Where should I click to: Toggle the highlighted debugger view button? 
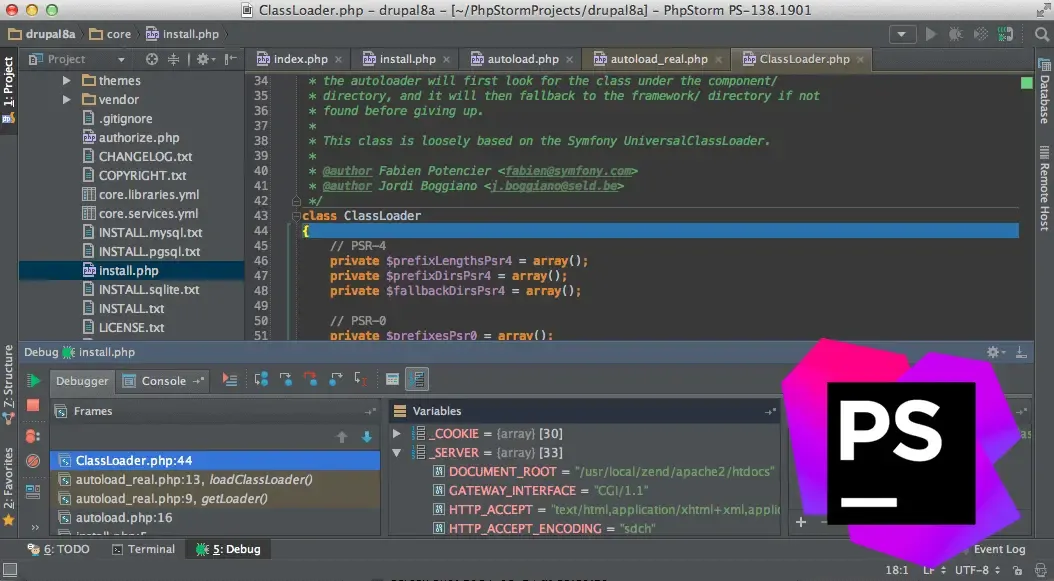coord(417,379)
